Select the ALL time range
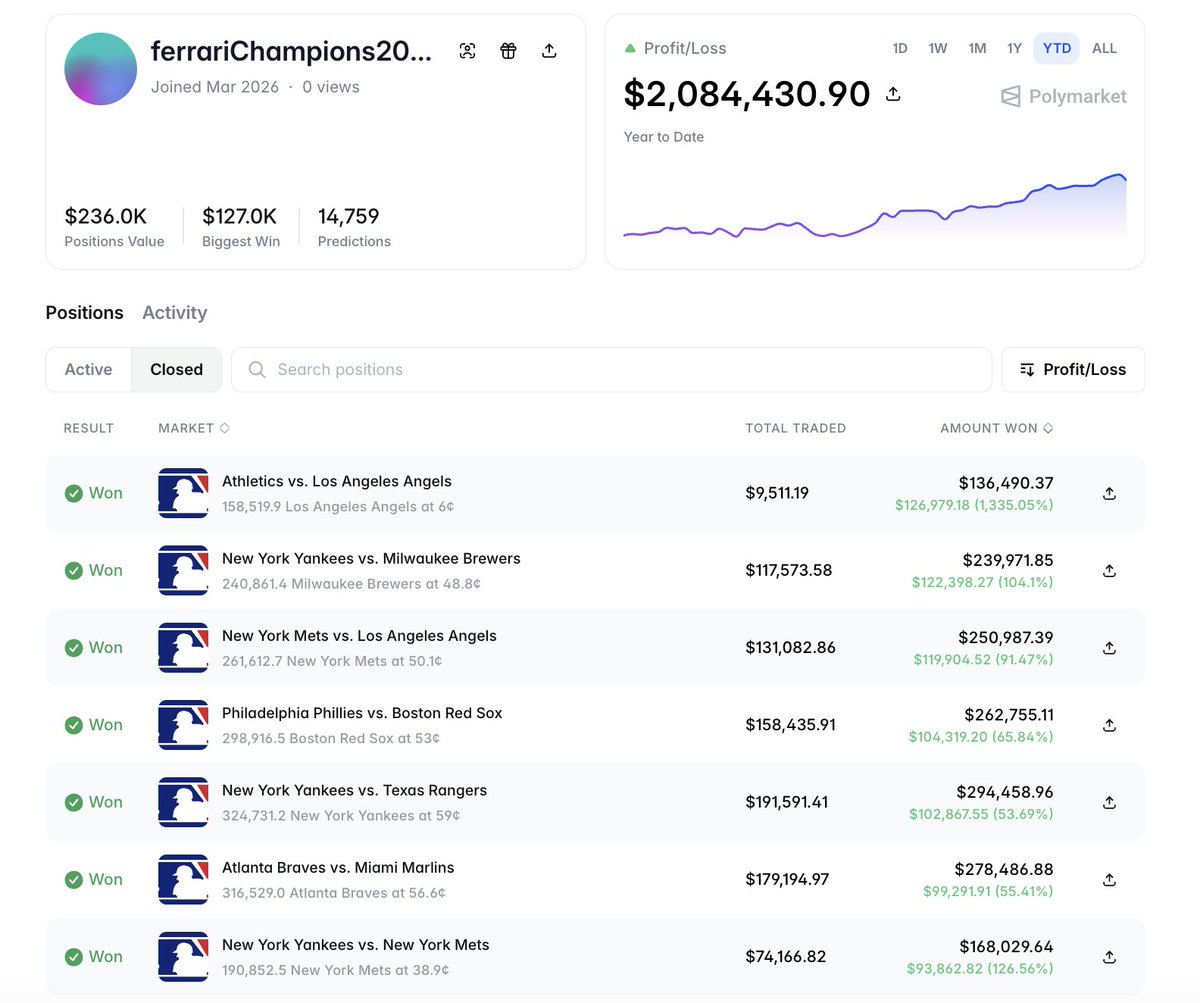1200x1003 pixels. pos(1105,48)
